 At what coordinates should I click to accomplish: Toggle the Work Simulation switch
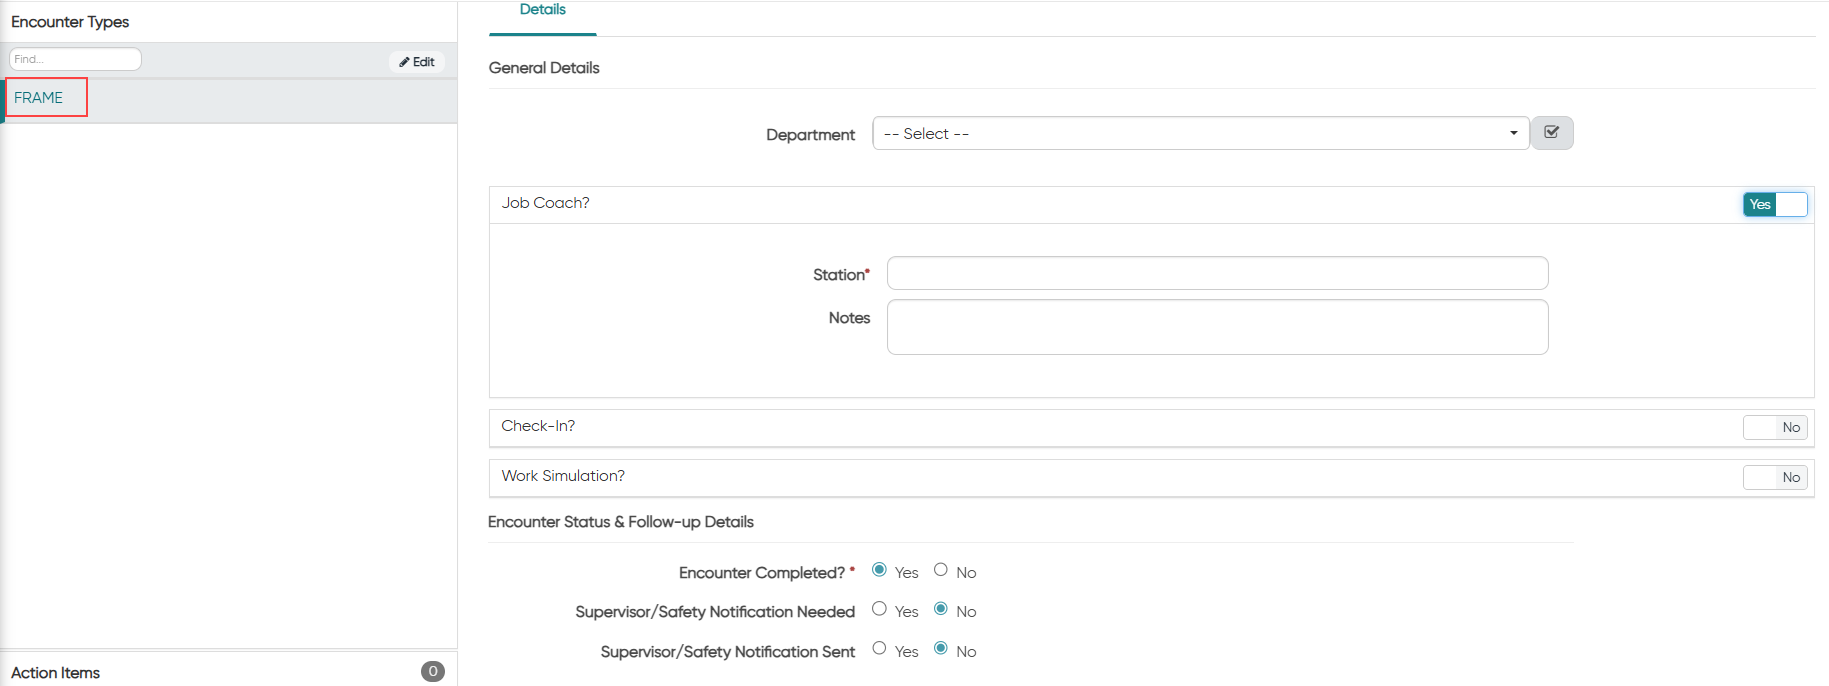(x=1775, y=478)
